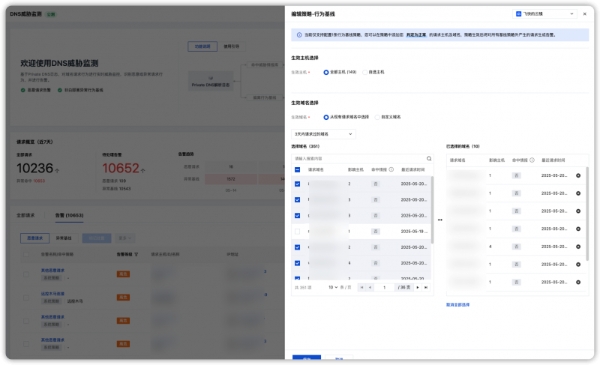Click the solid blue batch button on the dimmed page
Image resolution: width=600 pixels, height=365 pixels.
pos(96,238)
